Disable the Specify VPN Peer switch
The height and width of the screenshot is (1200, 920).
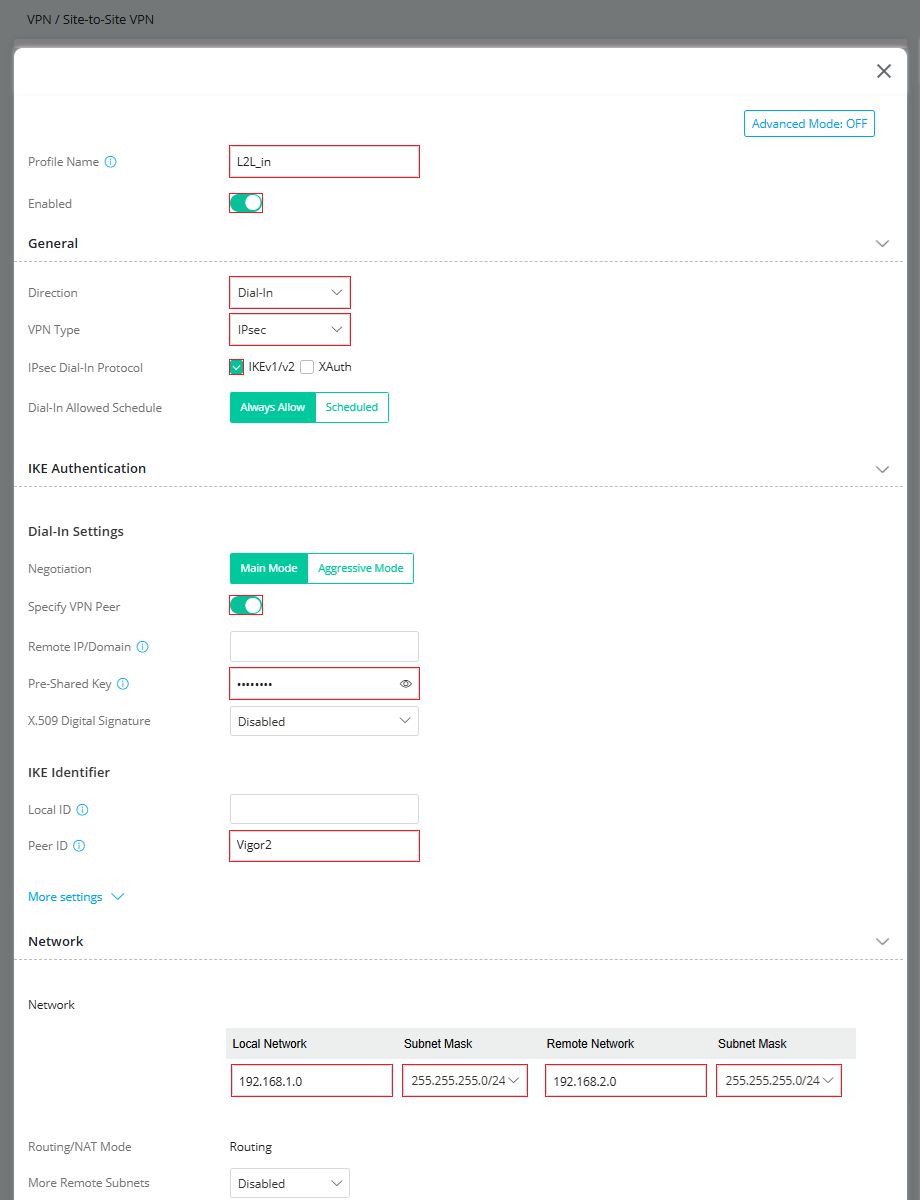[246, 605]
